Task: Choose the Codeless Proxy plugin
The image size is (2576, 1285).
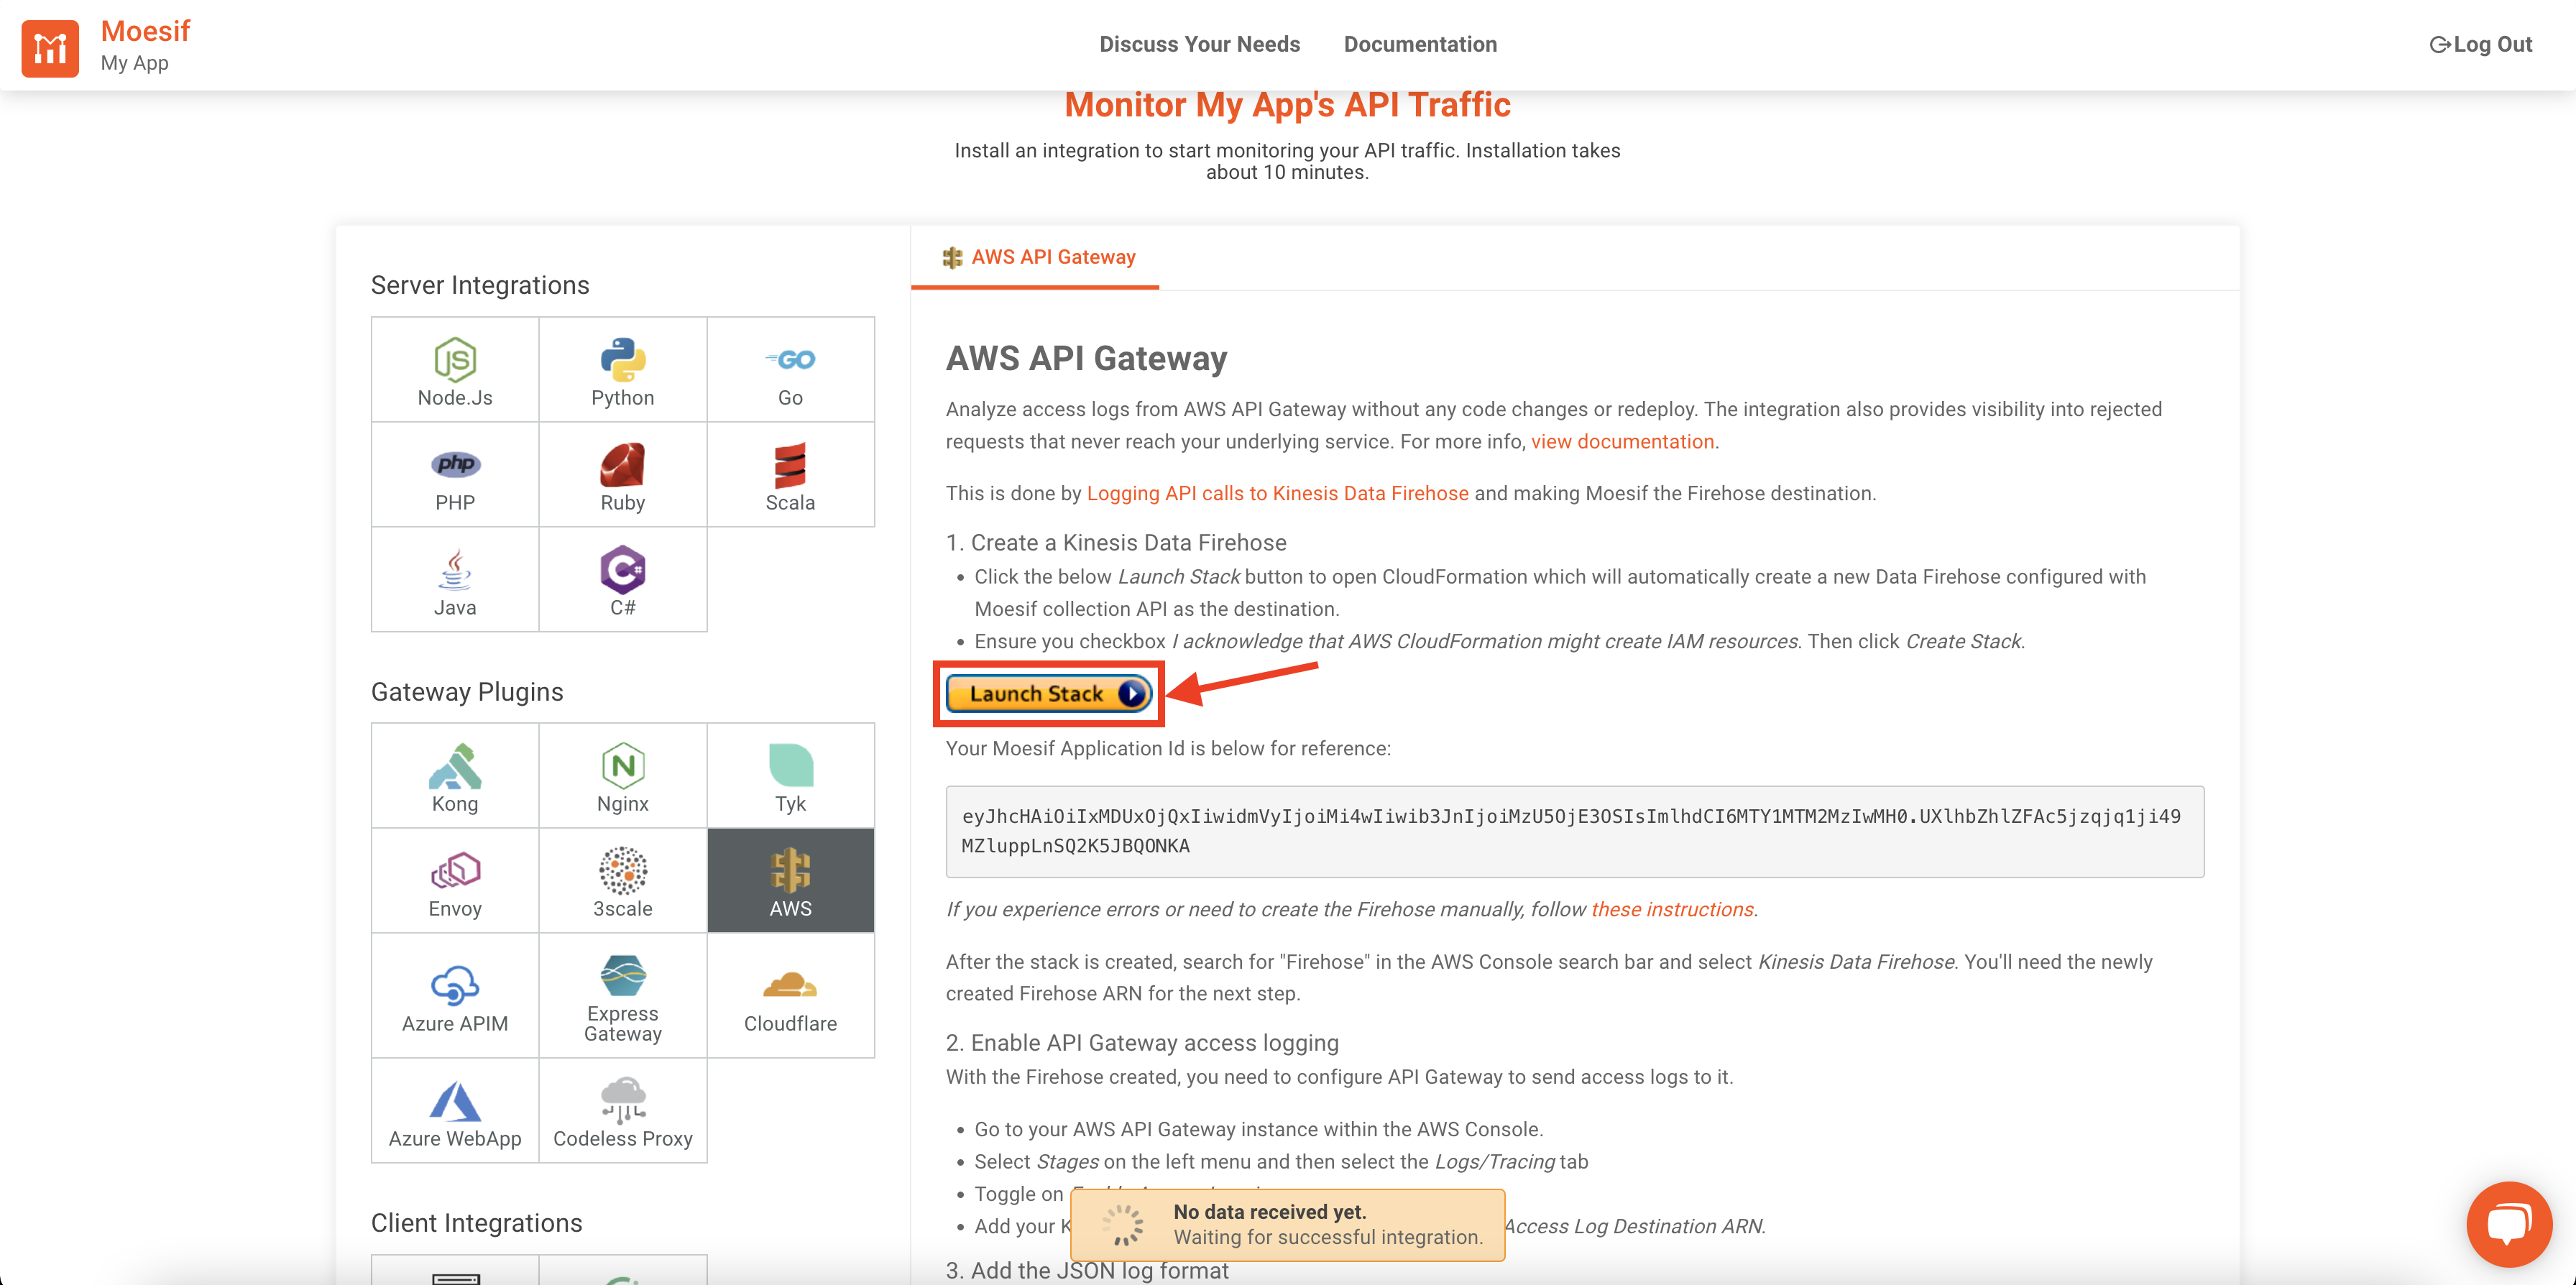Action: (622, 1110)
